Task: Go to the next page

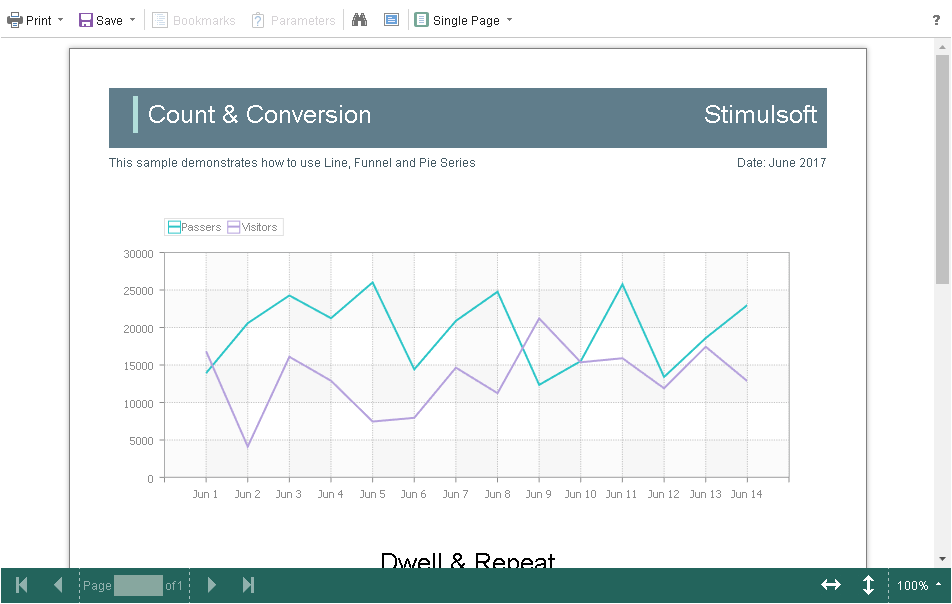Action: point(211,585)
